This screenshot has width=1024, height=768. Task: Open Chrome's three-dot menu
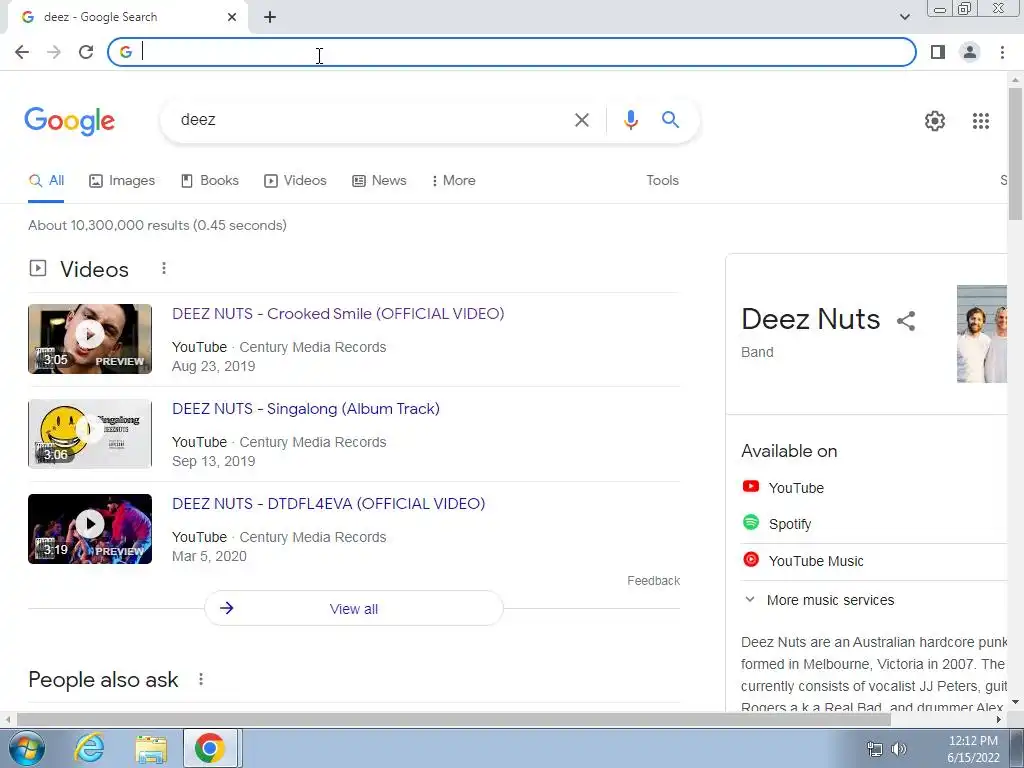[1002, 52]
